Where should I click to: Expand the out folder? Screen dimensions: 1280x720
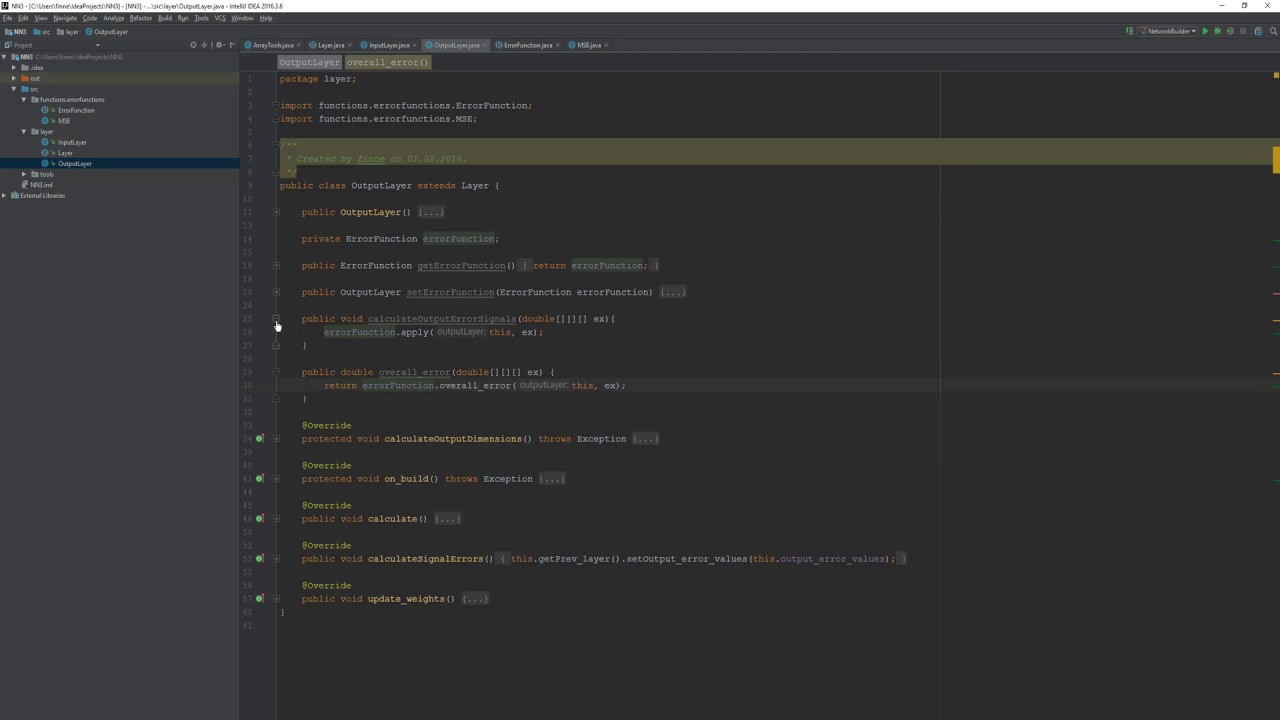[x=14, y=78]
